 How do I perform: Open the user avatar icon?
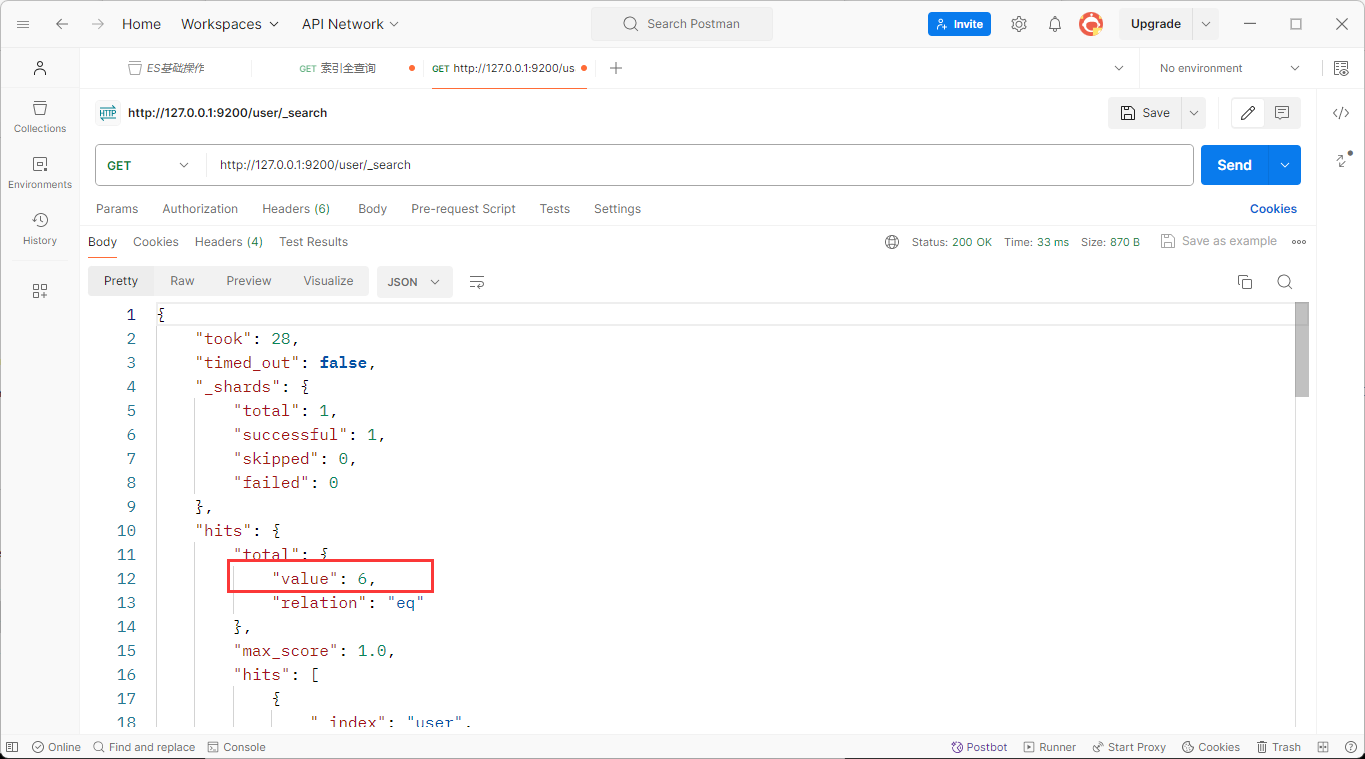point(1091,24)
